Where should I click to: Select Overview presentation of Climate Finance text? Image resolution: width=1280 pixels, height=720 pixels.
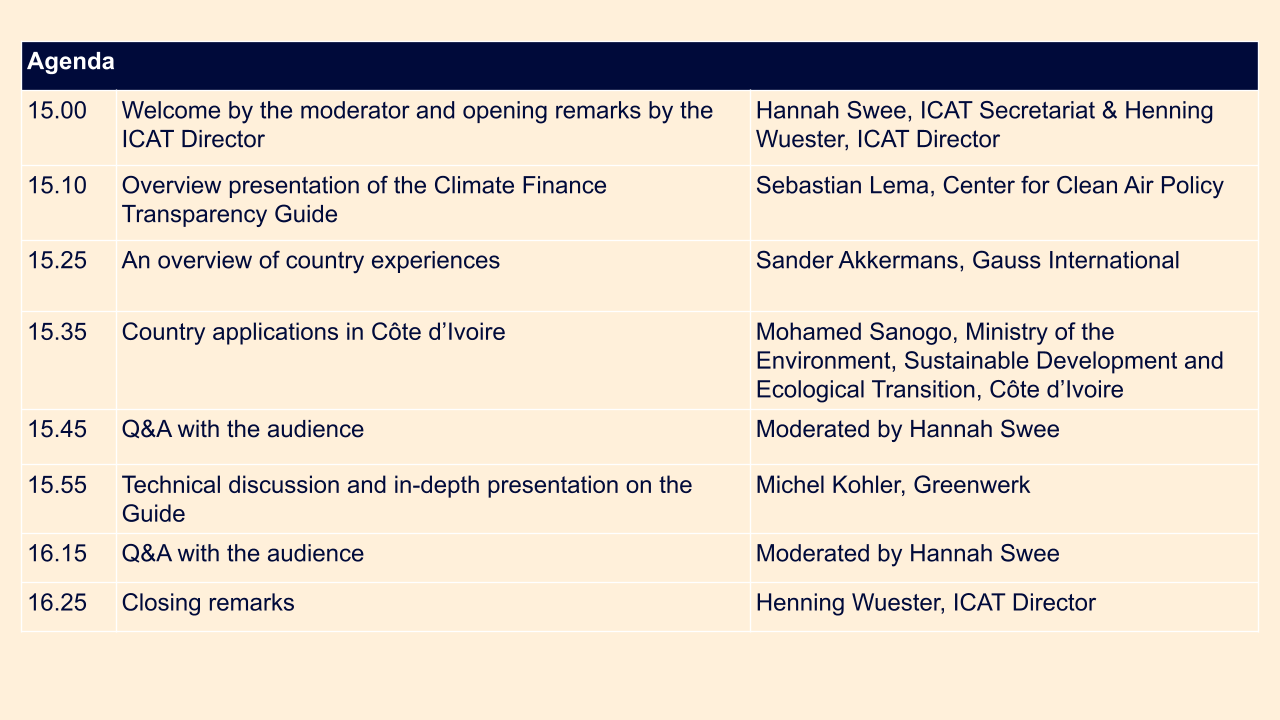point(364,200)
